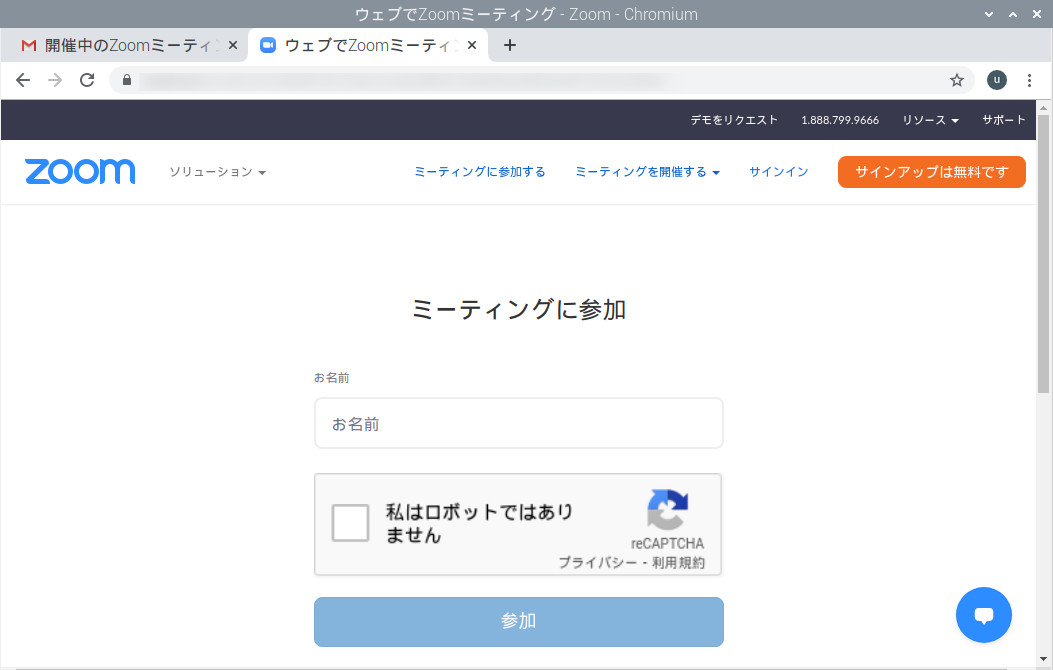Click the scrollbar down arrow
Screen dimensions: 1053x670
pos(1043,660)
